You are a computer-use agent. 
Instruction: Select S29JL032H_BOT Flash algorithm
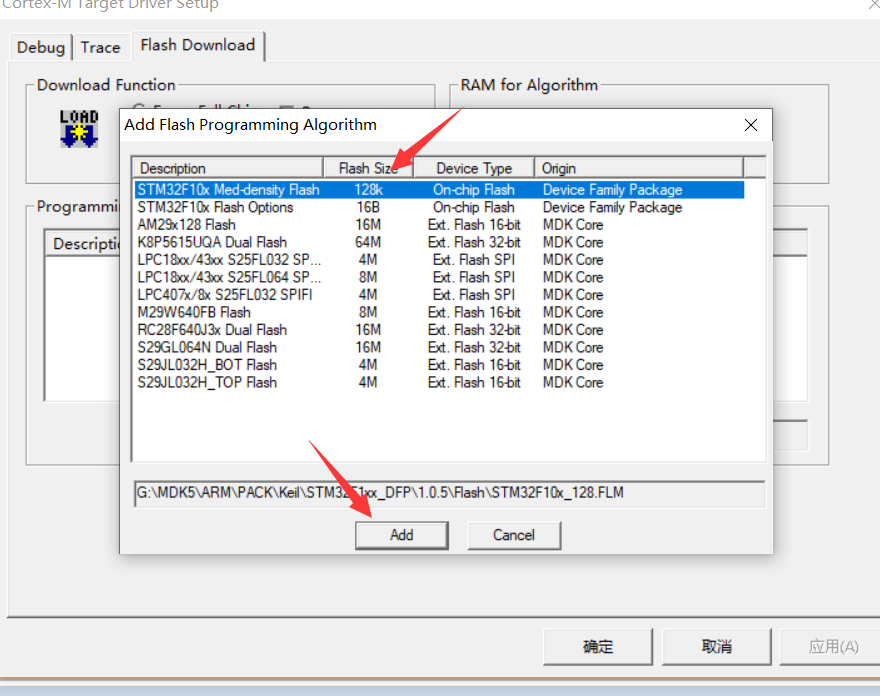click(x=439, y=364)
